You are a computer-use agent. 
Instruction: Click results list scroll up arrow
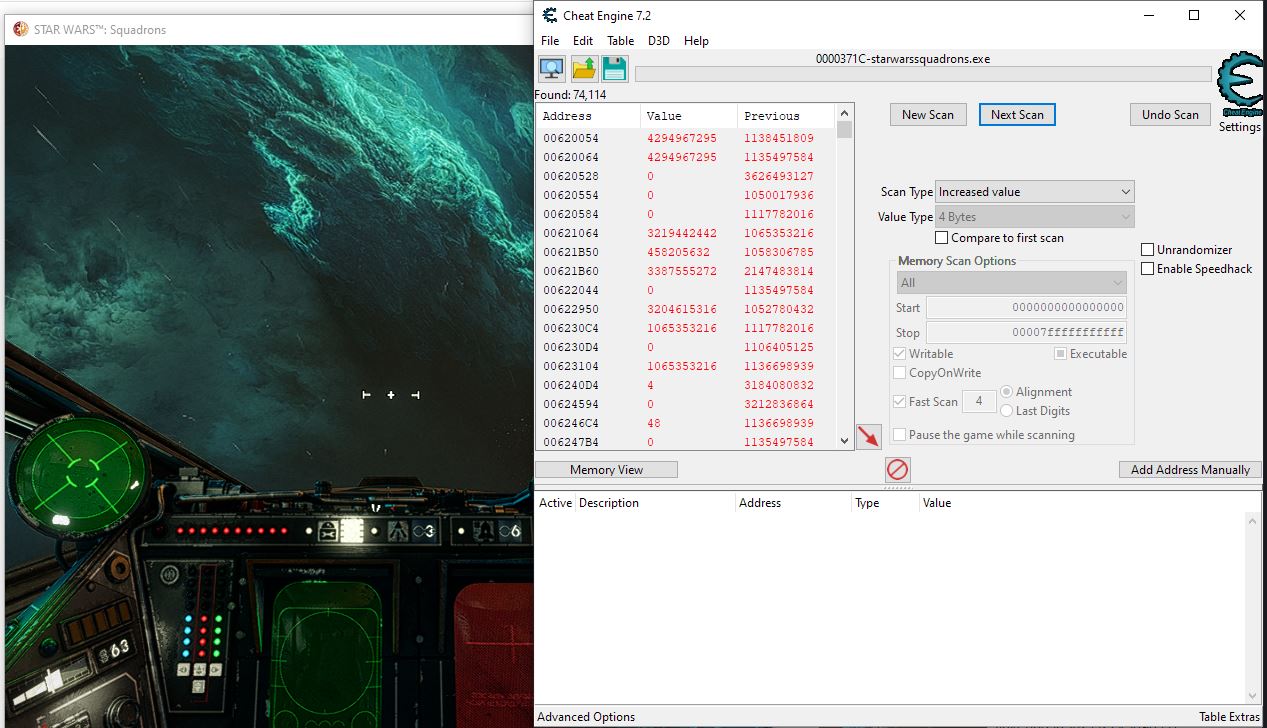point(845,113)
